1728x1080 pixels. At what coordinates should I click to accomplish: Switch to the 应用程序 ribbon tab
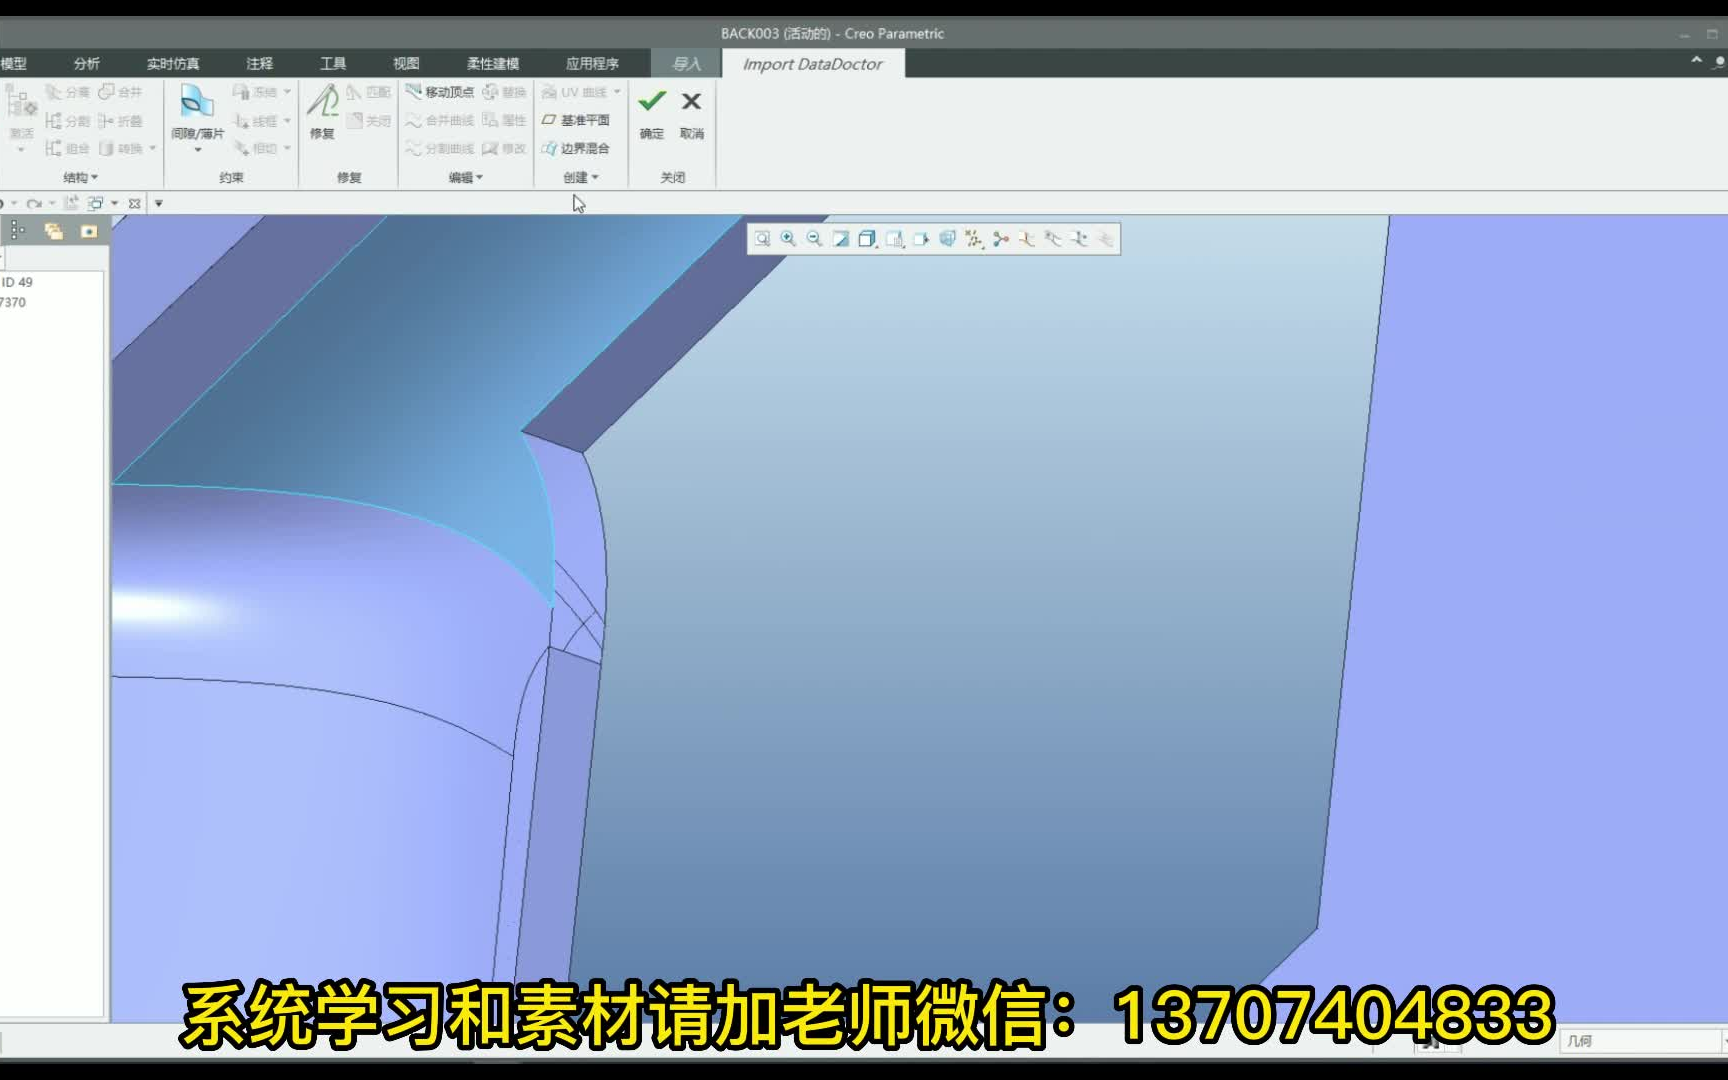pyautogui.click(x=592, y=63)
